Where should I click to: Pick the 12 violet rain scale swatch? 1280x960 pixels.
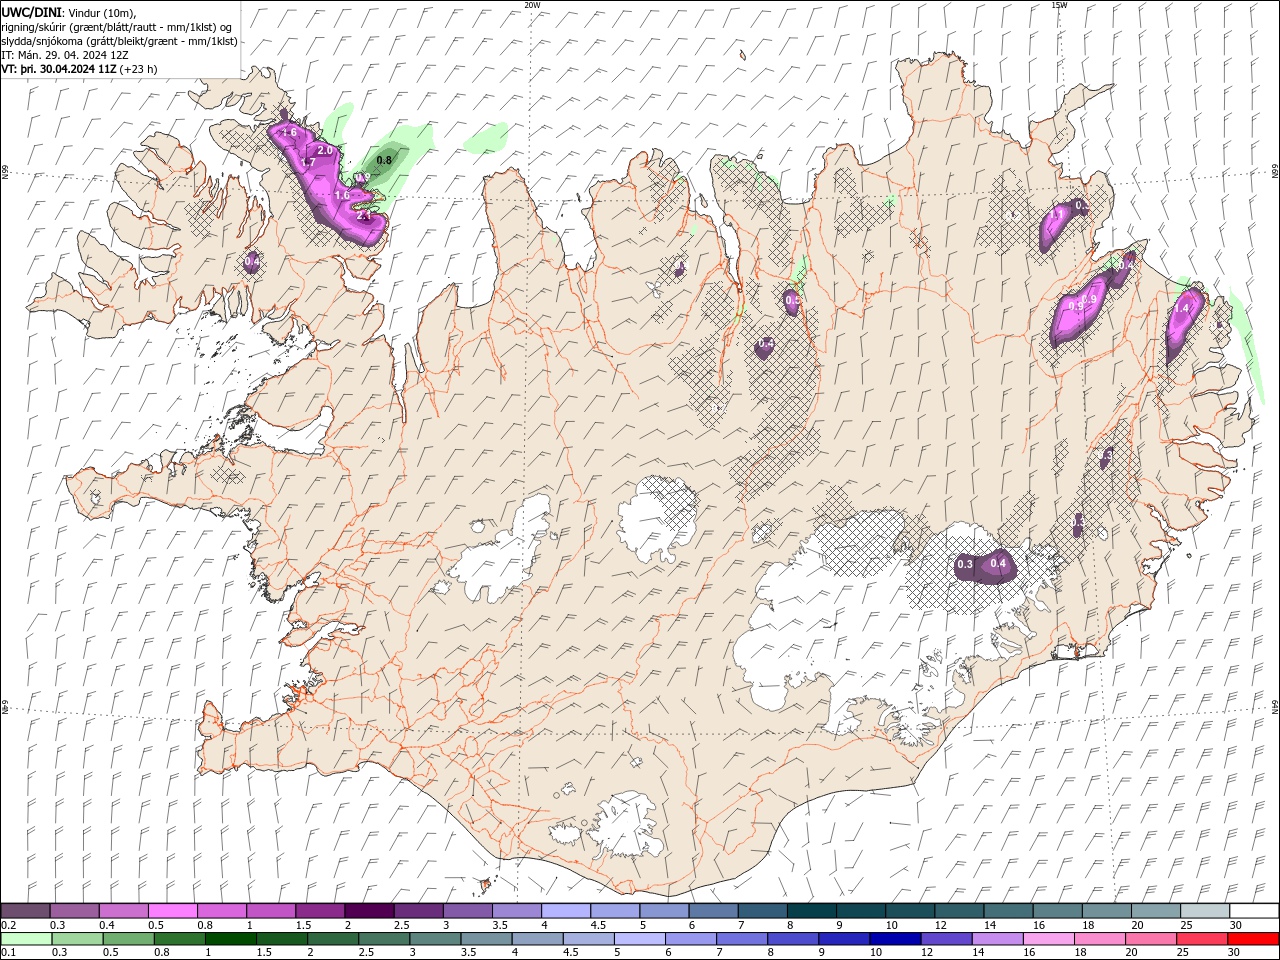[x=945, y=939]
